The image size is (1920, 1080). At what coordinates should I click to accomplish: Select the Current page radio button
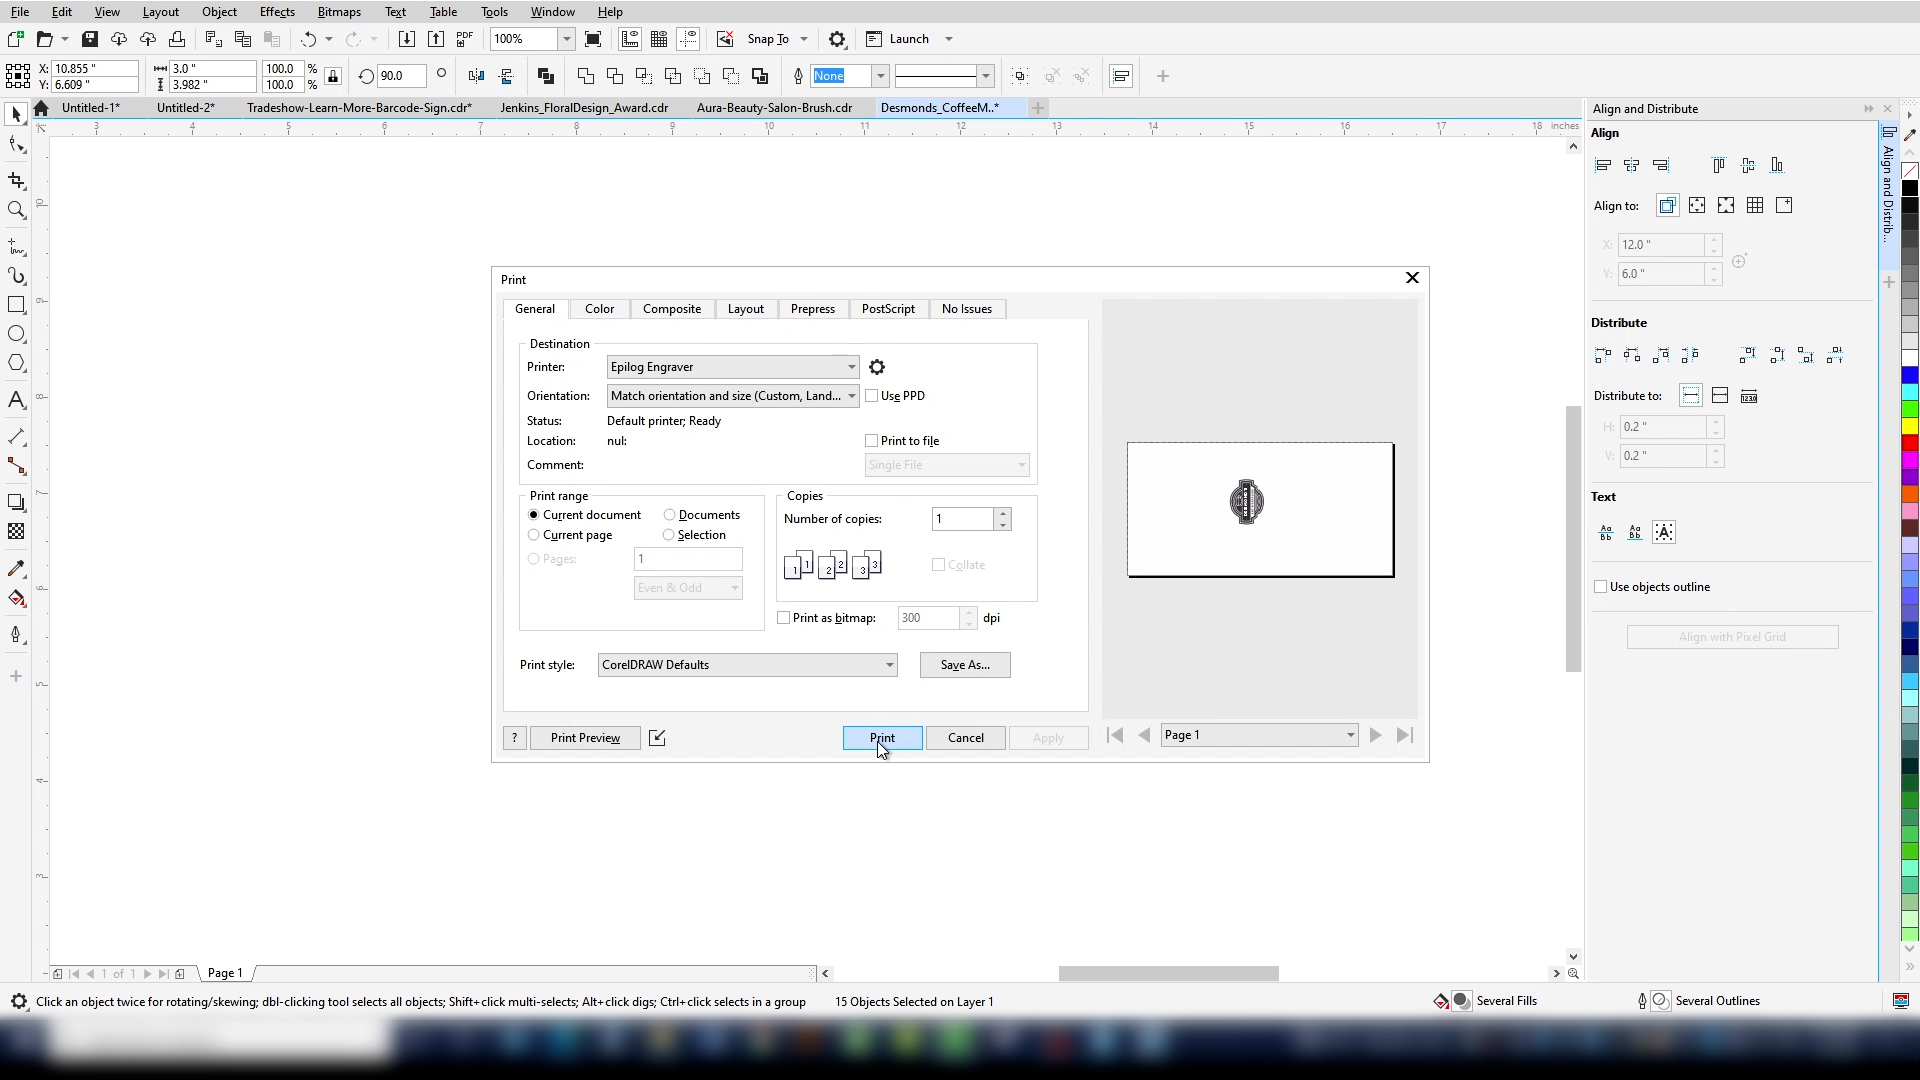pos(534,535)
